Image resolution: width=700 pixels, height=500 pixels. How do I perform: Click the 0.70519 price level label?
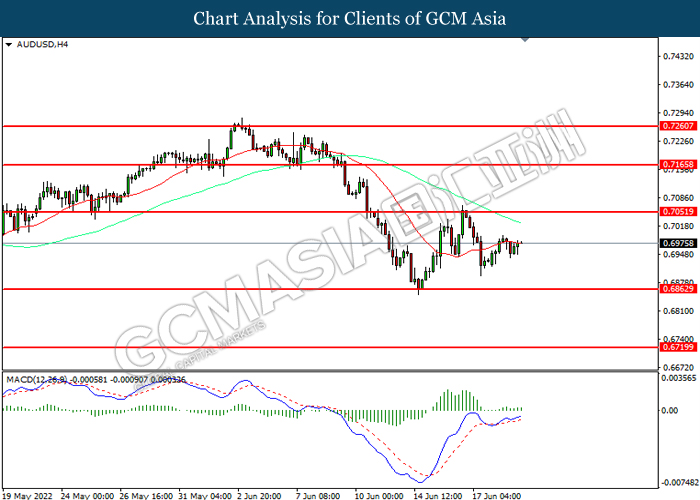pos(678,212)
